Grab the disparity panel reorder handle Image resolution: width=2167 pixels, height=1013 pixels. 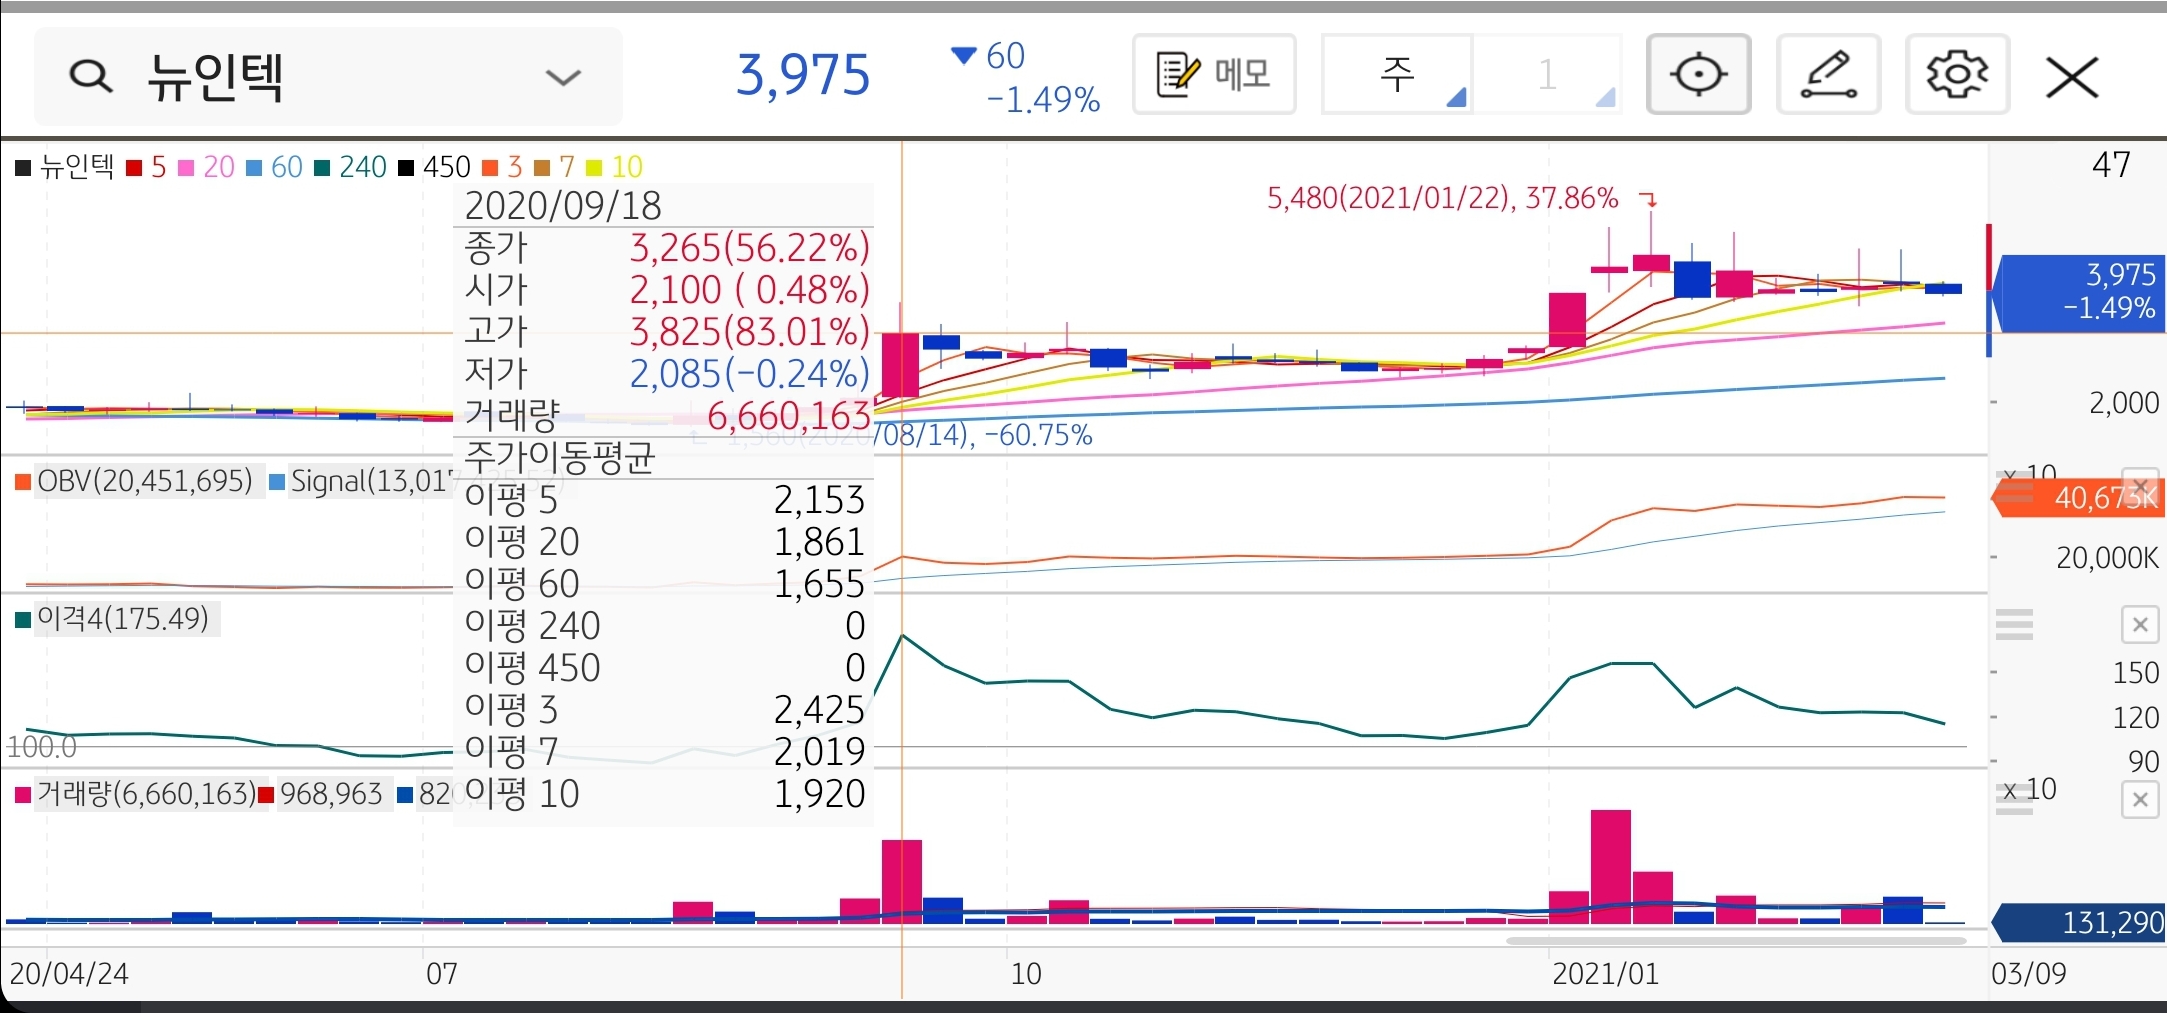point(2014,625)
